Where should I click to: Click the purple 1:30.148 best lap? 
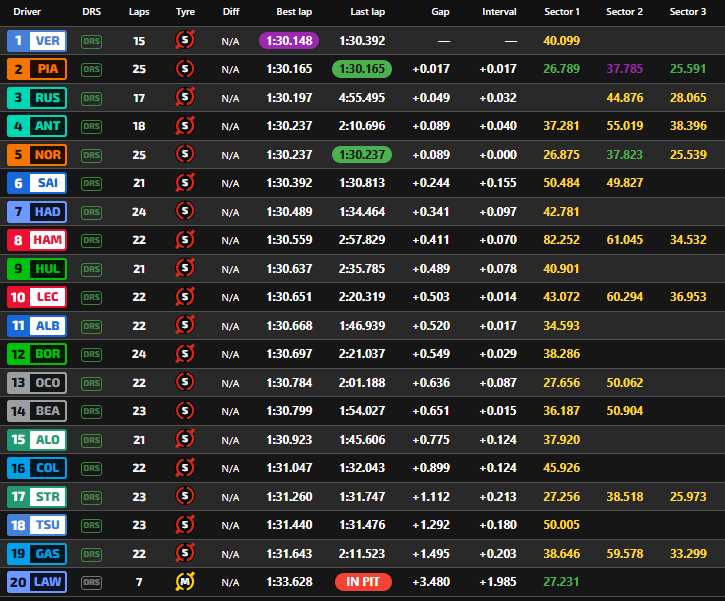coord(289,41)
